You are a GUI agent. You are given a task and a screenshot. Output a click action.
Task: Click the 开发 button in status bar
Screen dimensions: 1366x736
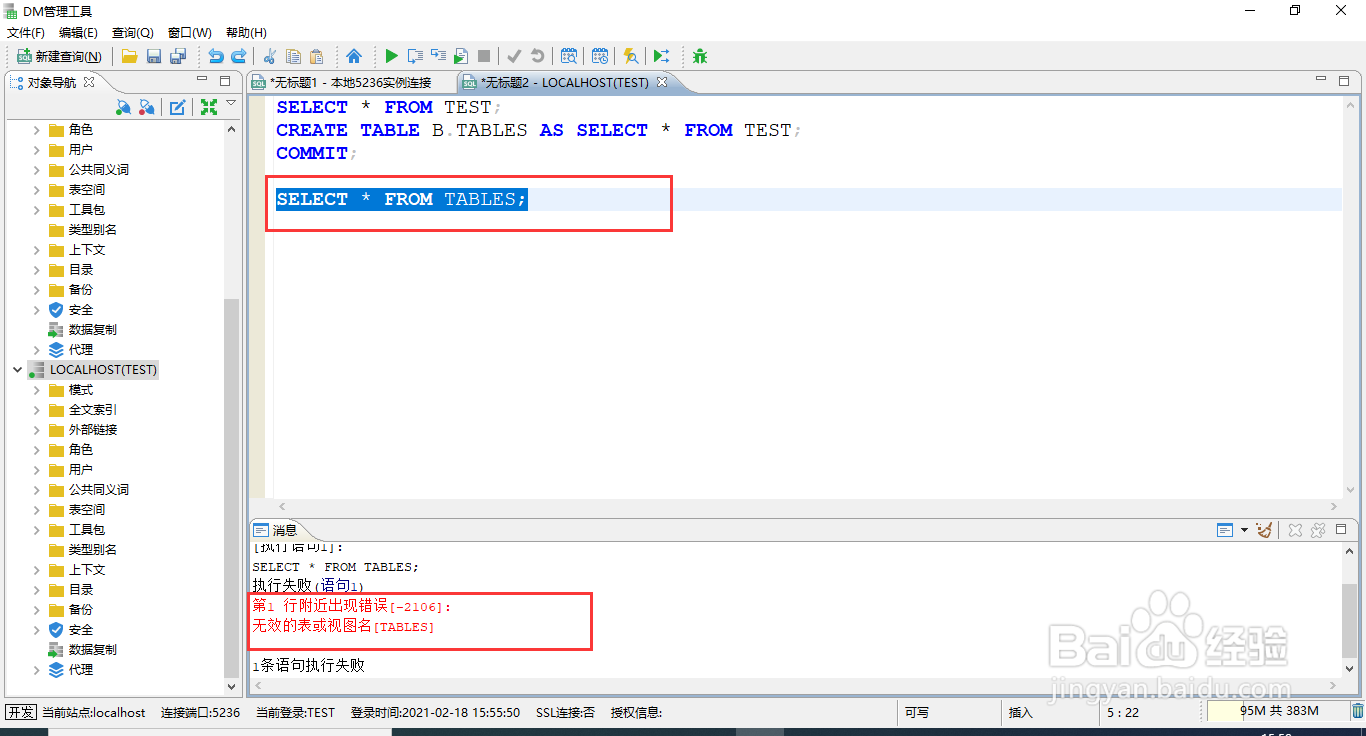pos(21,712)
